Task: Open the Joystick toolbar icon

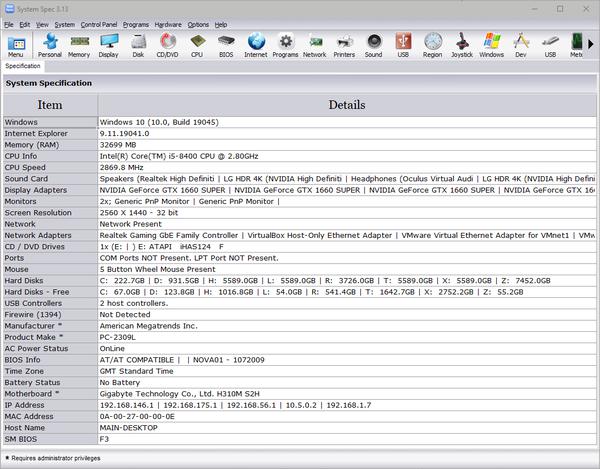Action: (x=462, y=46)
